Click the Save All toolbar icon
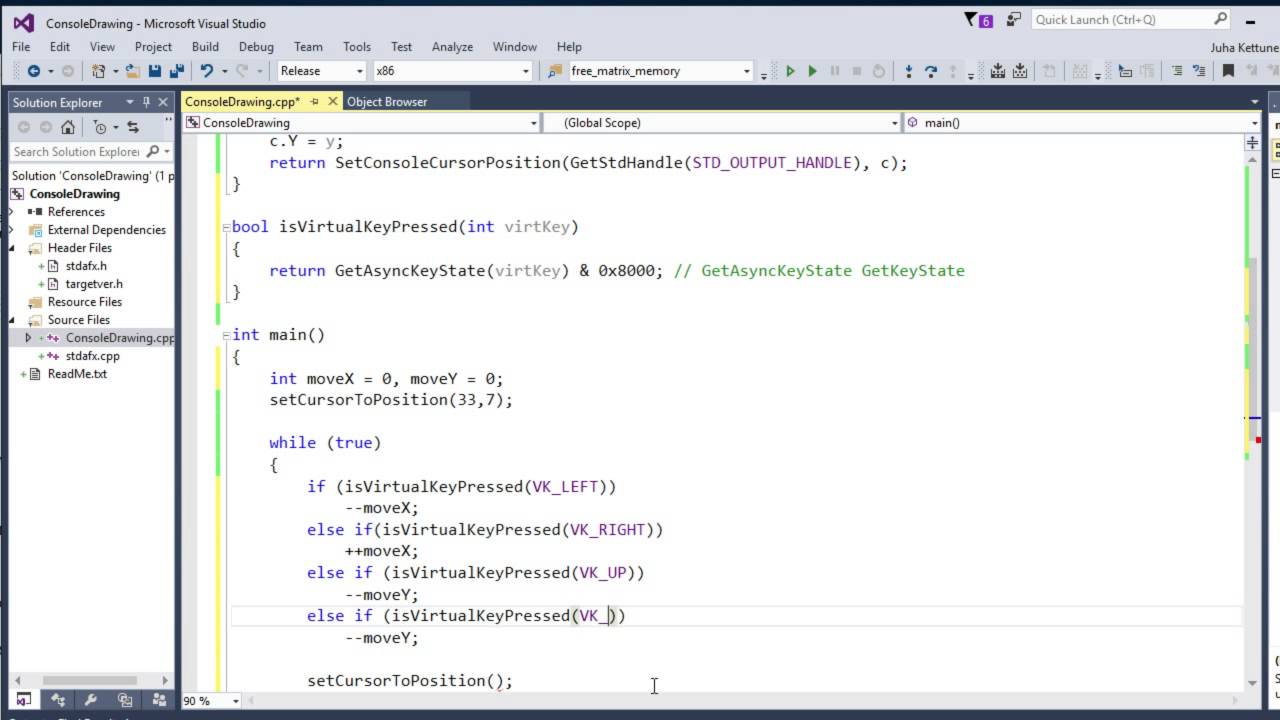This screenshot has height=720, width=1280. (x=176, y=71)
